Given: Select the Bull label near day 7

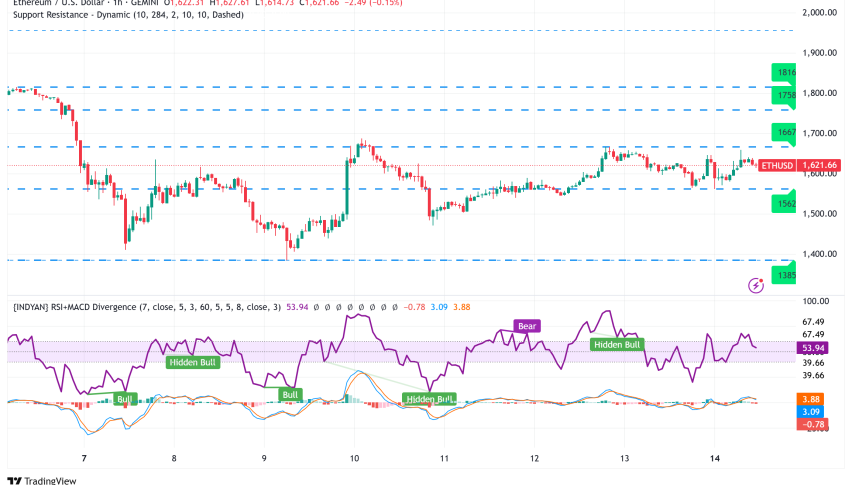Looking at the screenshot, I should [125, 399].
